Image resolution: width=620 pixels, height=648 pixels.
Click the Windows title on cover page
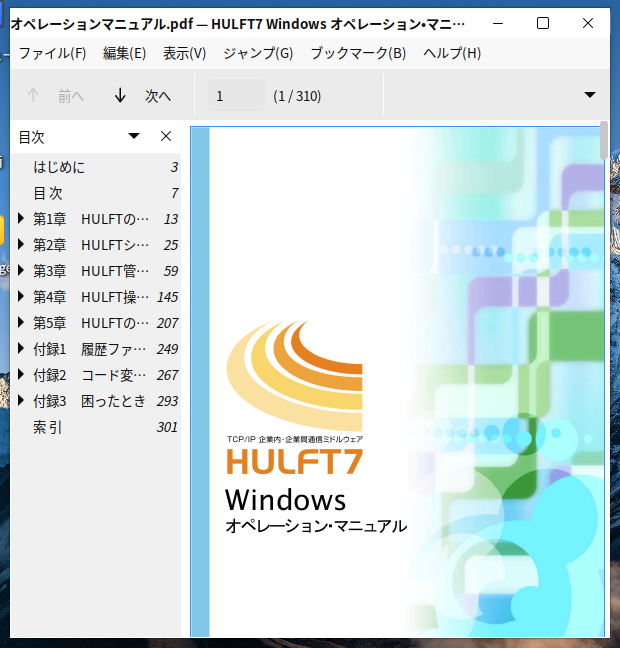pos(285,500)
